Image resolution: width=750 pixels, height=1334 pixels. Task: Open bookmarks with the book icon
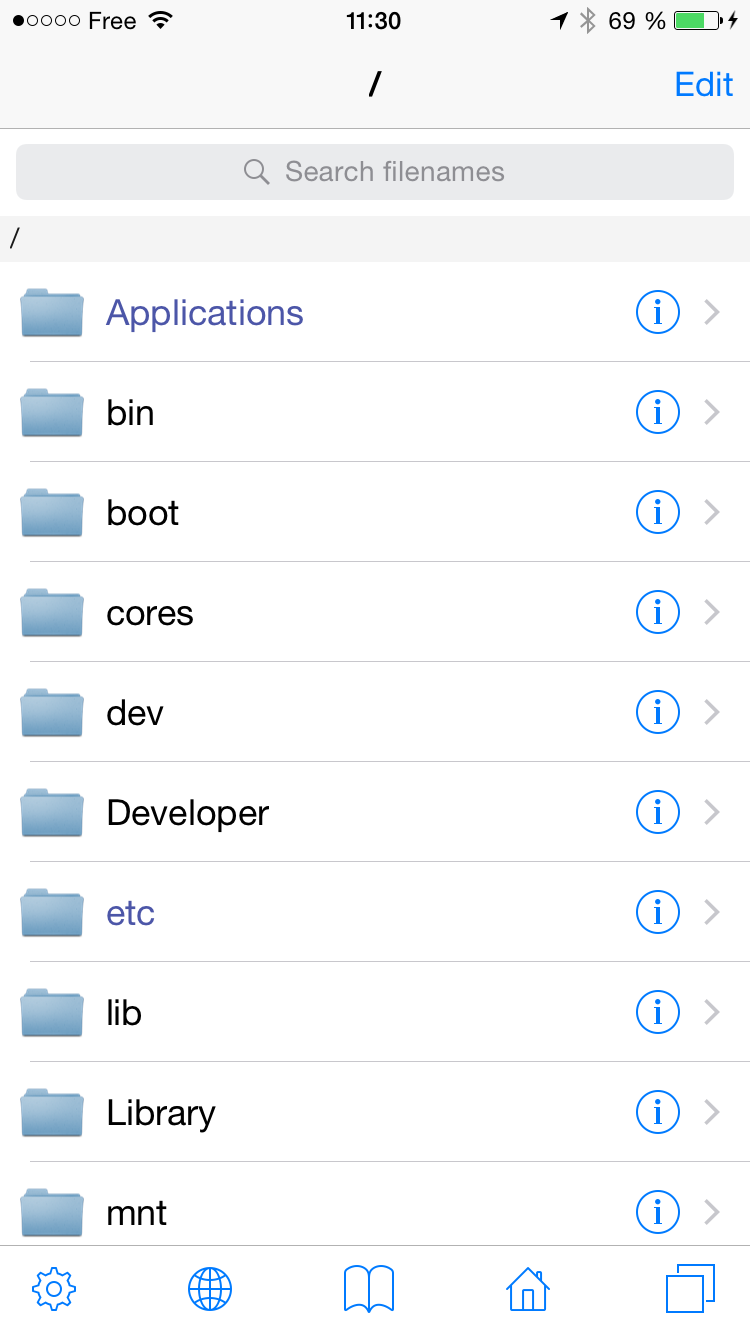(369, 1289)
